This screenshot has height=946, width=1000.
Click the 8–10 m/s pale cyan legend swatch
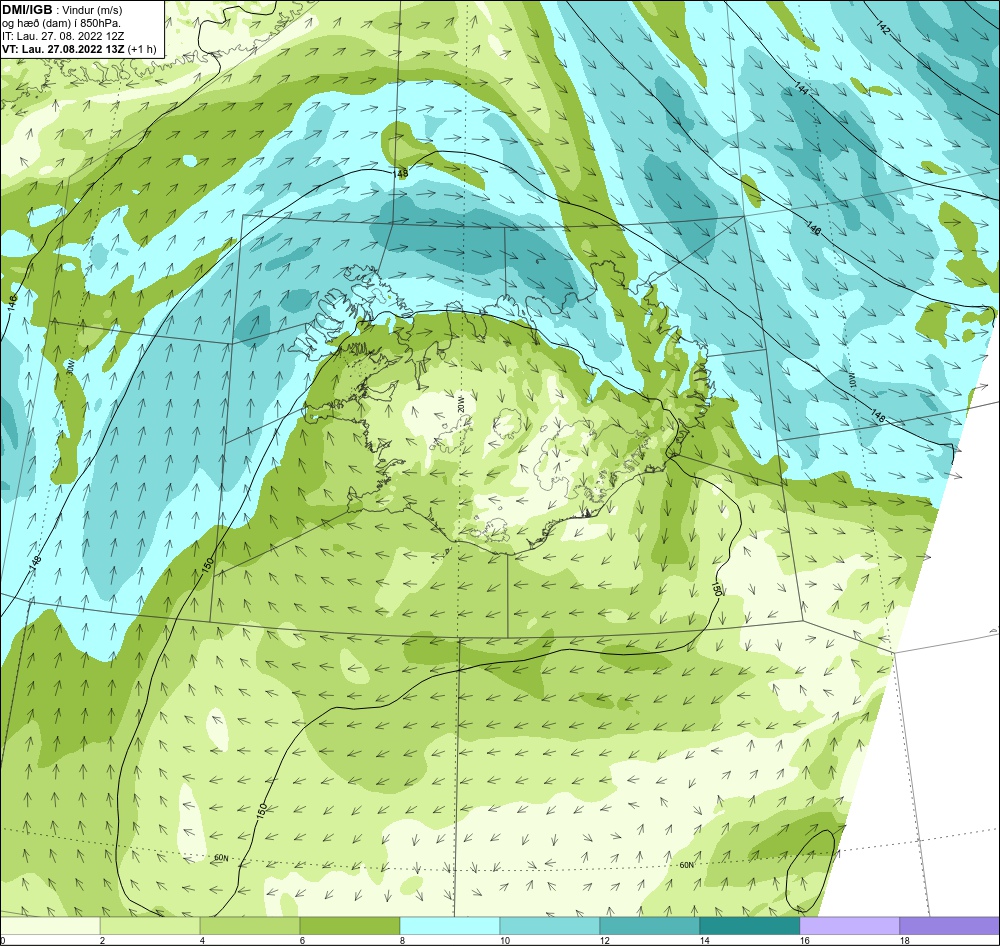(x=450, y=925)
